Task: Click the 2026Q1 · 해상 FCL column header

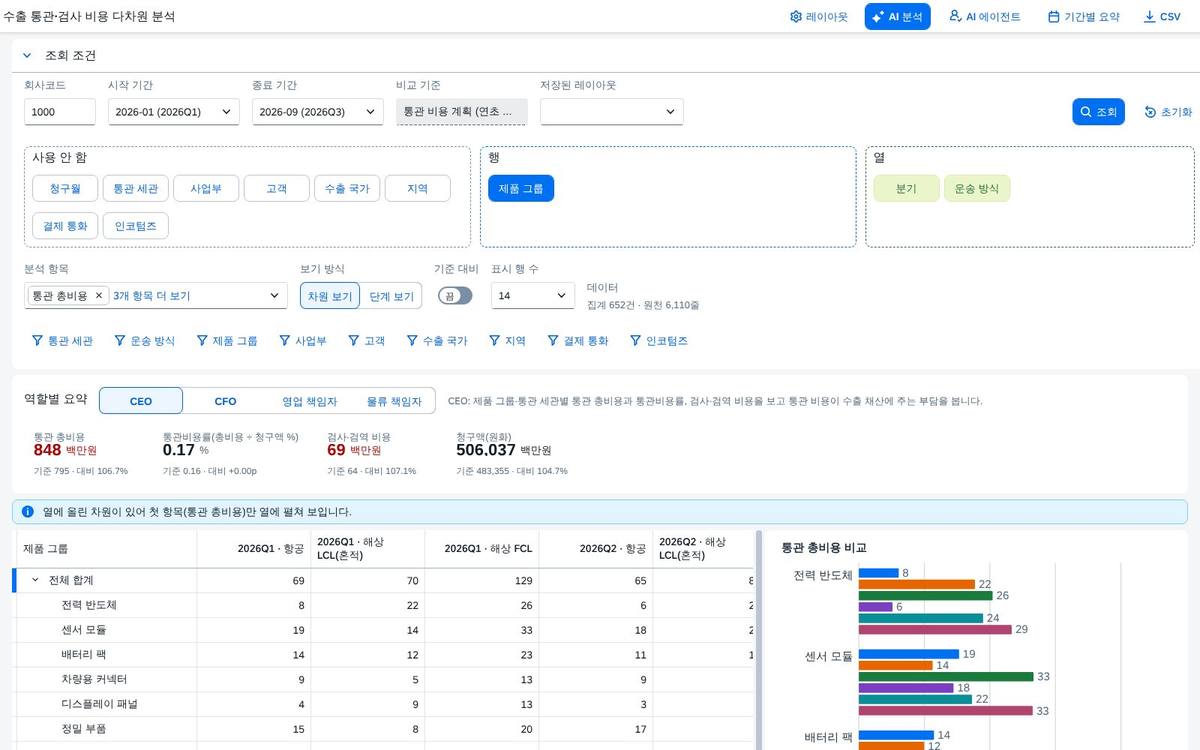Action: 482,548
